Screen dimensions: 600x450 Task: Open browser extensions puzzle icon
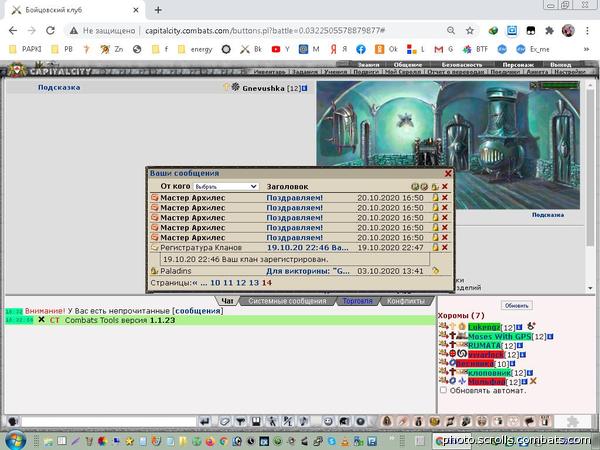point(549,31)
